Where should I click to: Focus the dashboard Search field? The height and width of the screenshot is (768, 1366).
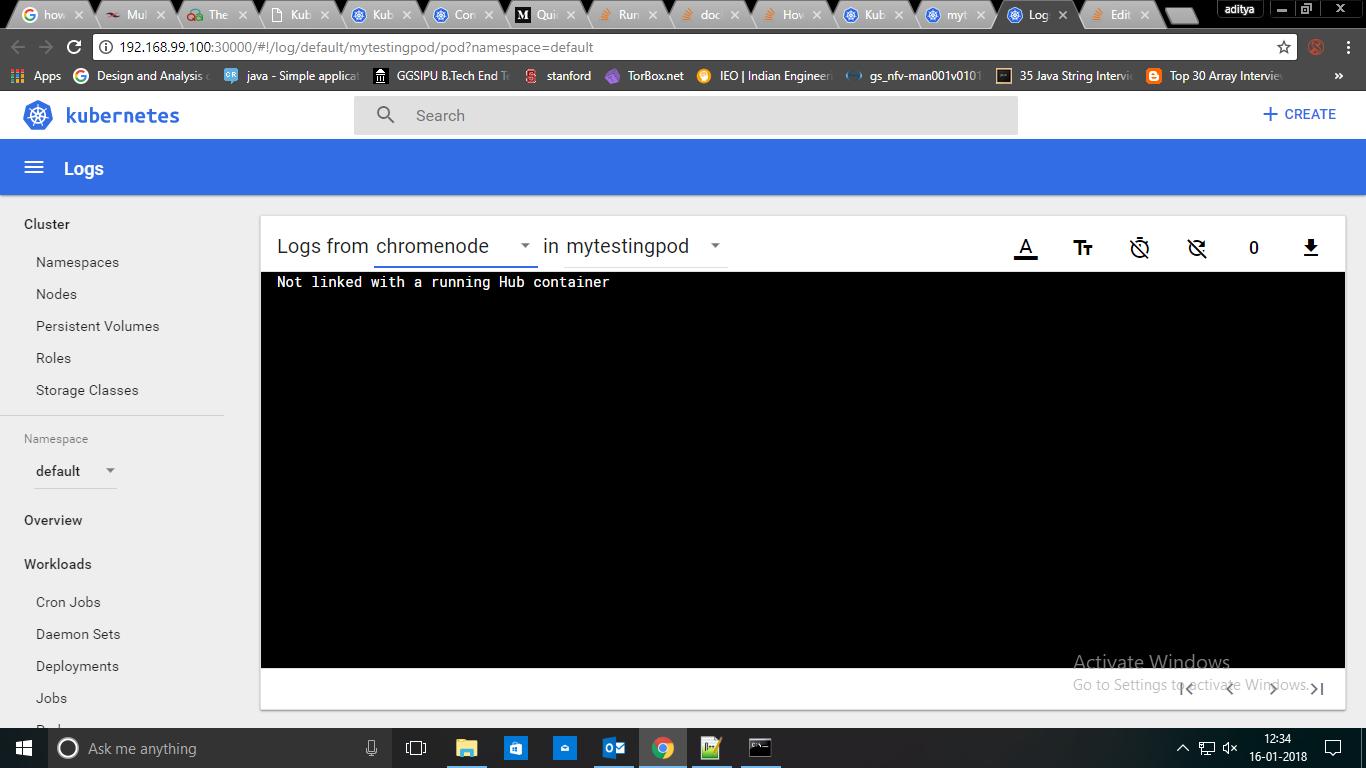click(x=686, y=115)
